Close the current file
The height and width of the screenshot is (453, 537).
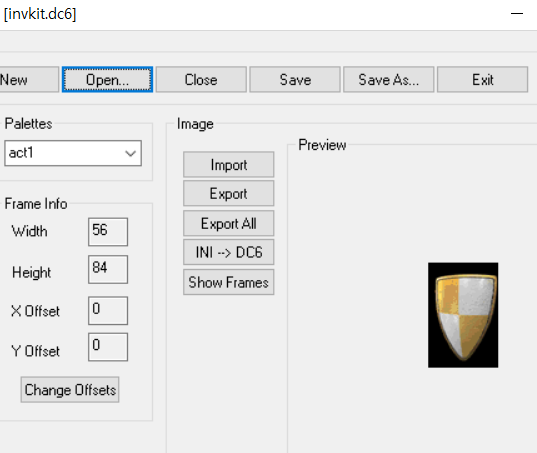tap(201, 79)
